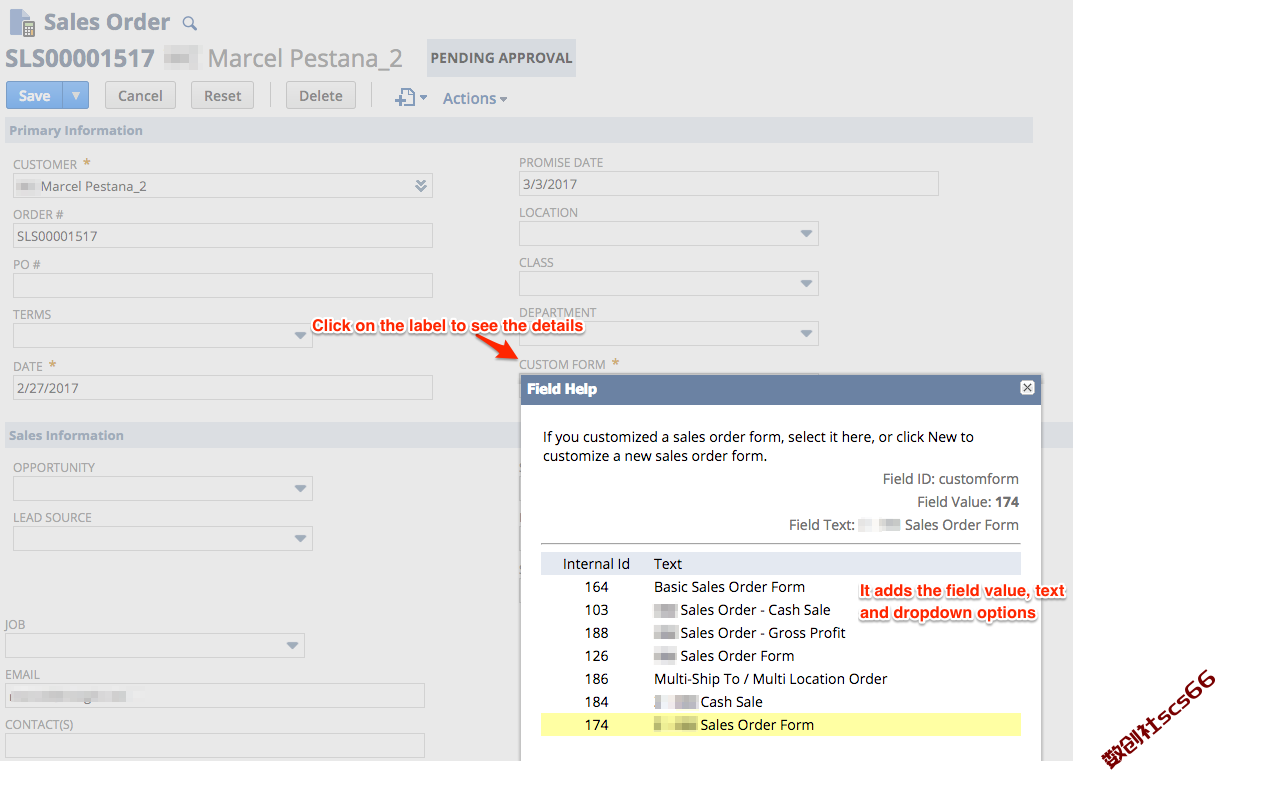Click the Delete button
Screen dimensions: 1280x800
point(321,95)
